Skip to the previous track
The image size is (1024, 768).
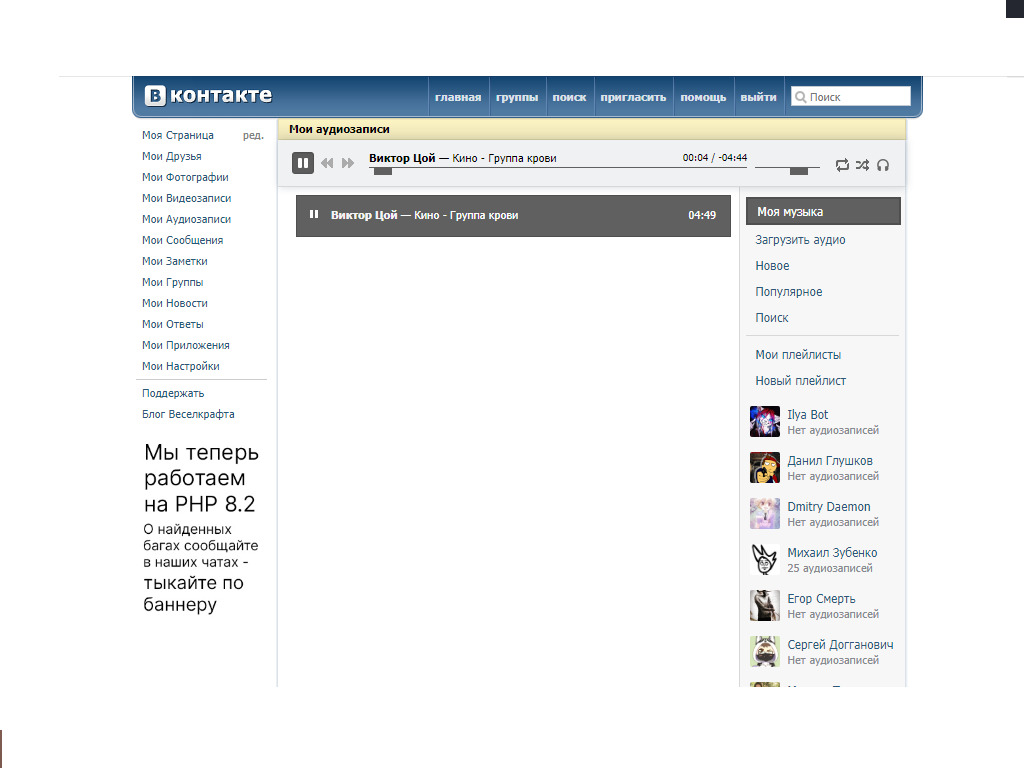click(x=327, y=163)
